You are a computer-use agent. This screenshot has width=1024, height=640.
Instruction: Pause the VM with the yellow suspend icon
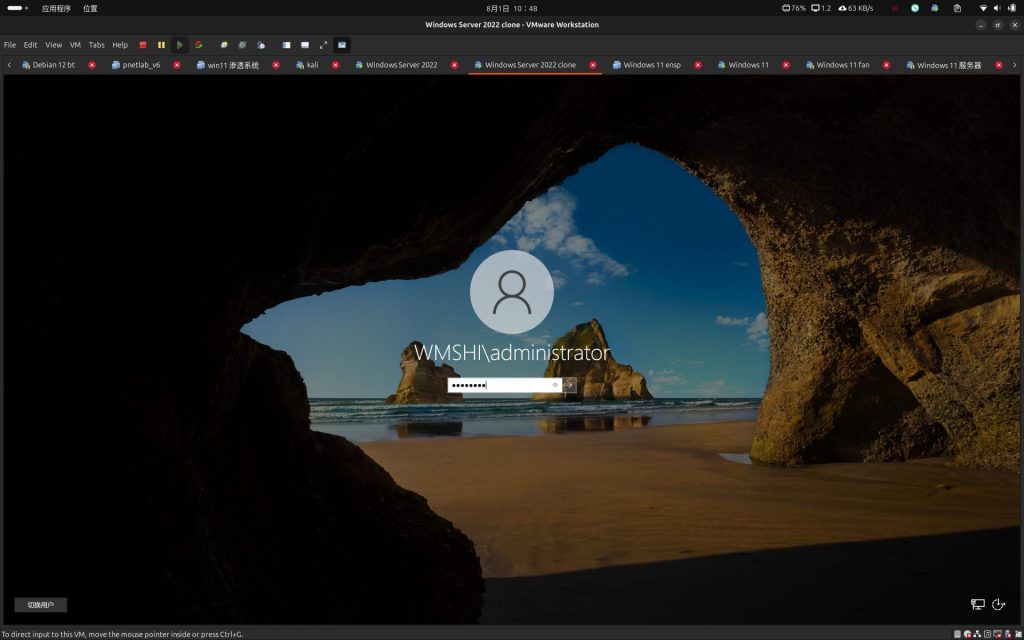[161, 45]
